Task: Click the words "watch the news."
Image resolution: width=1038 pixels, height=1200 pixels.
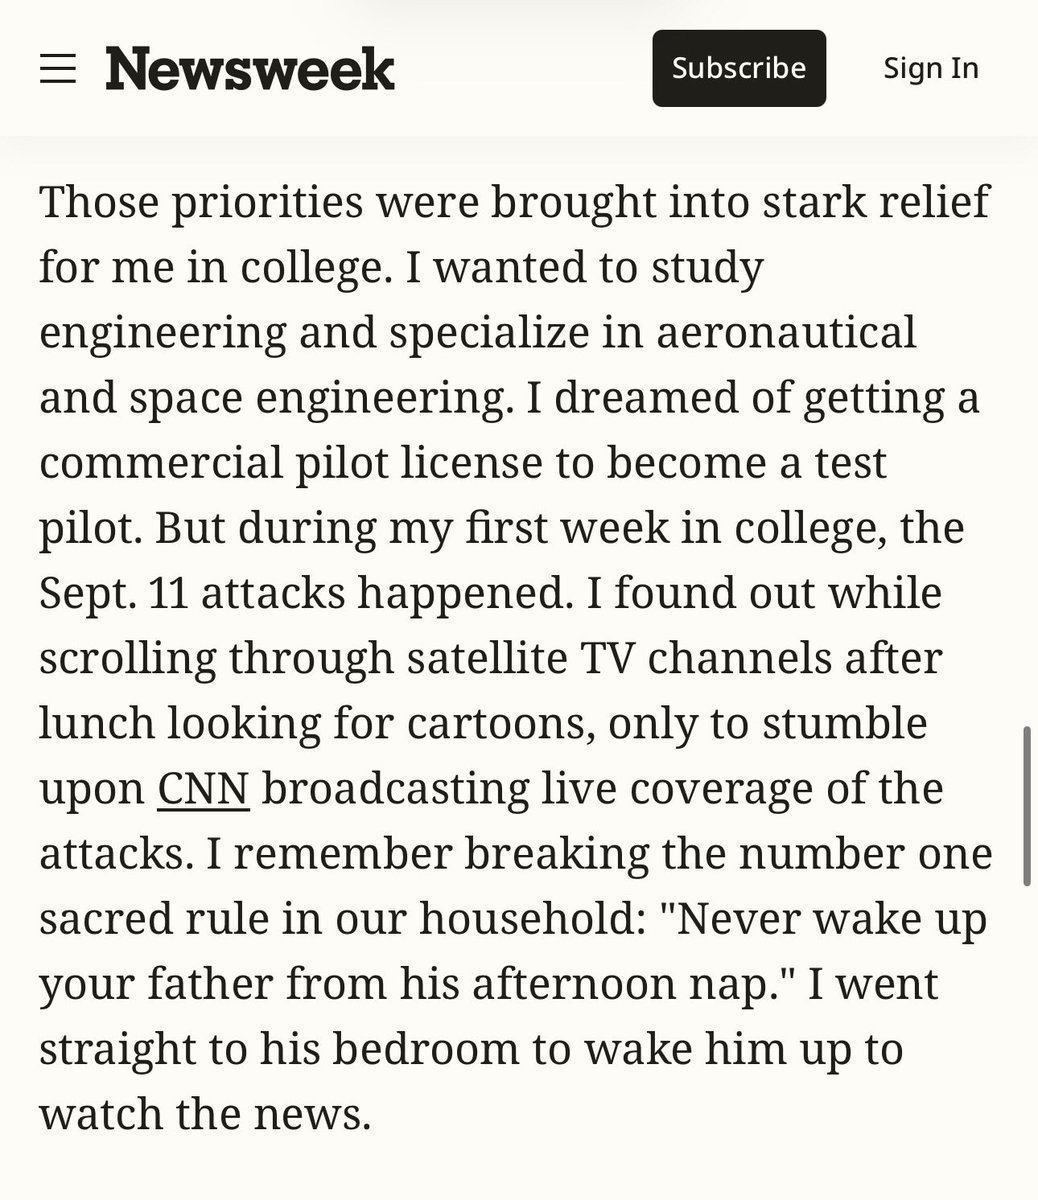Action: (205, 1114)
